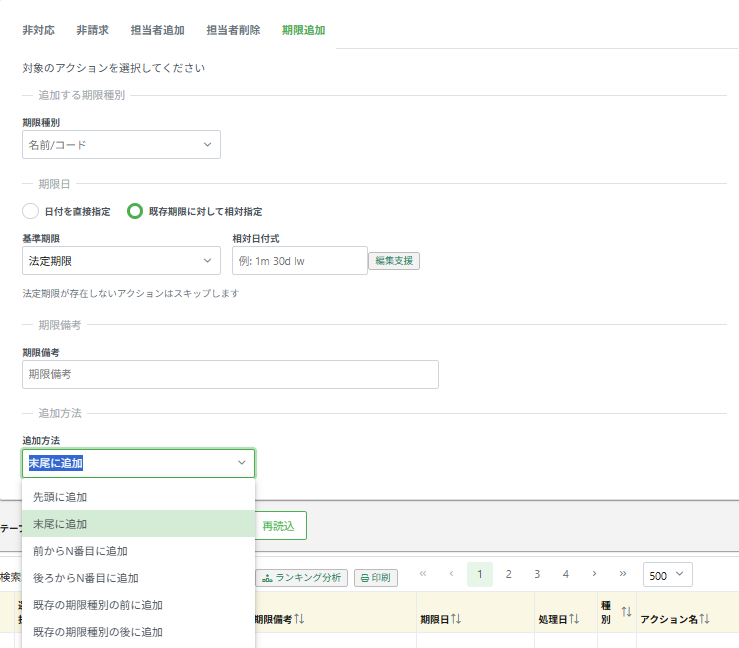
Task: Go to previous page arrow
Action: pos(451,574)
